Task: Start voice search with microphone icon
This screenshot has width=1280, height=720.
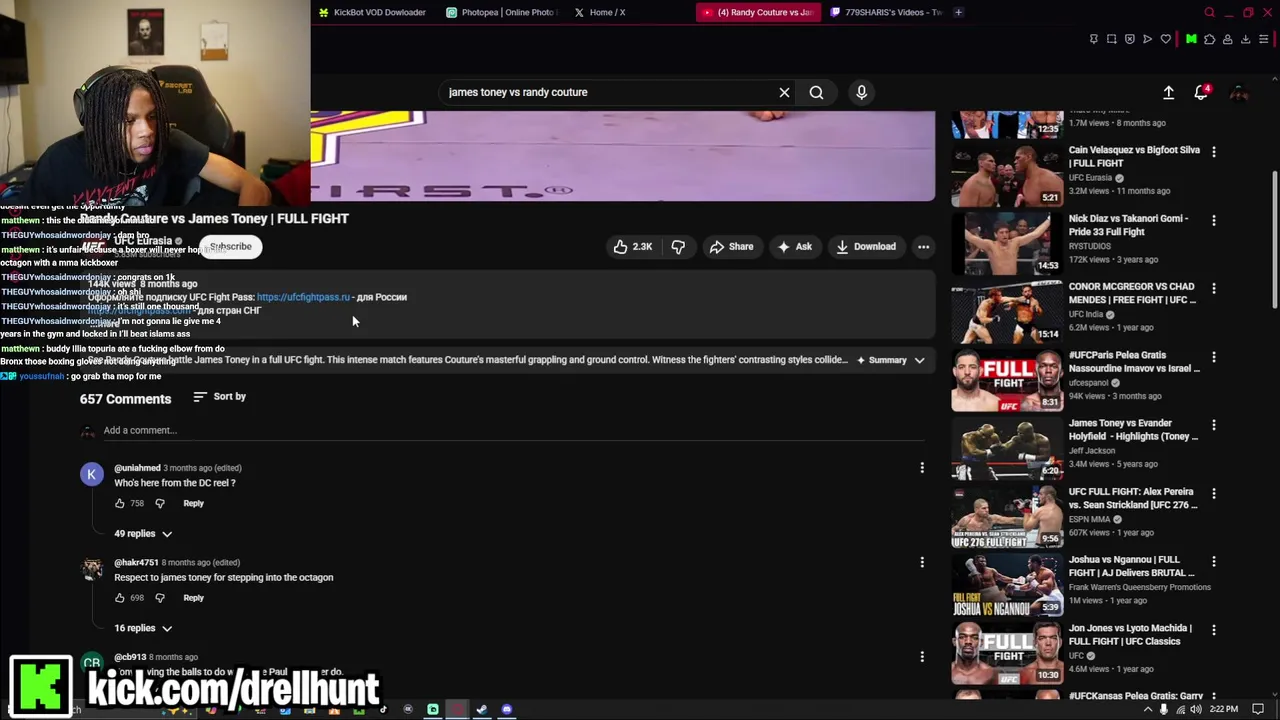Action: click(861, 92)
